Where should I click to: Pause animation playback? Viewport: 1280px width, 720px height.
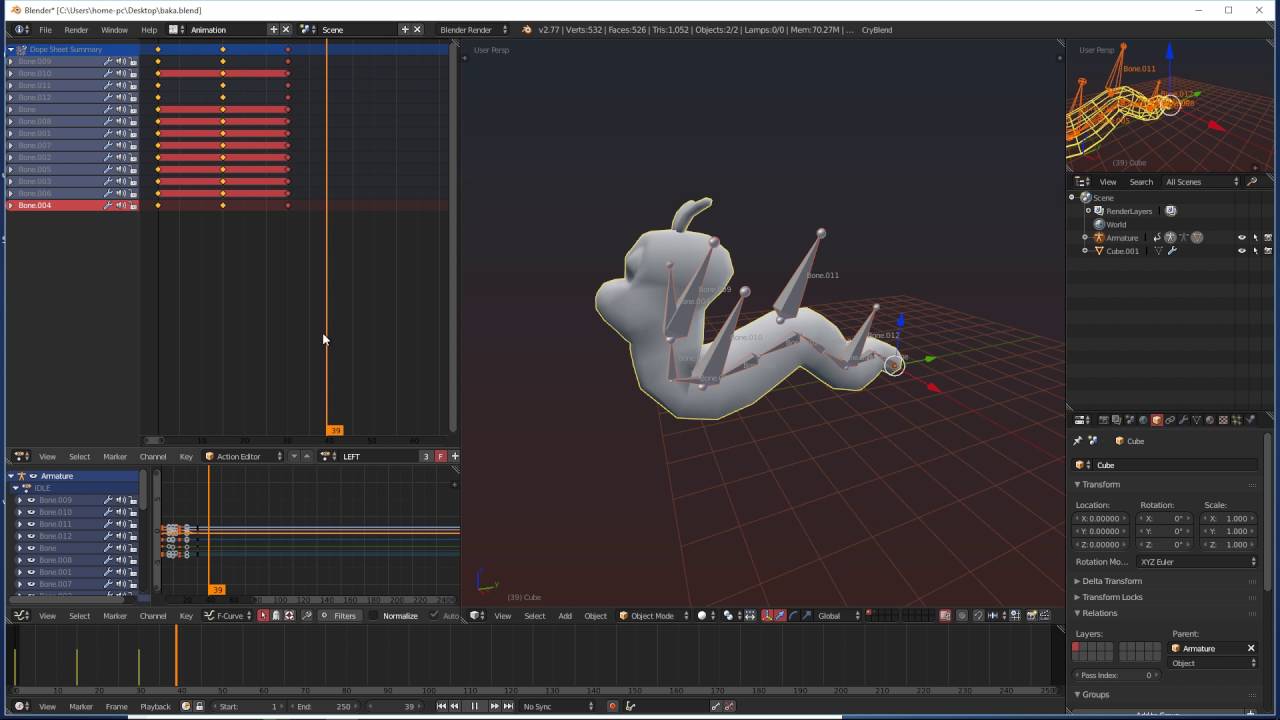point(474,707)
